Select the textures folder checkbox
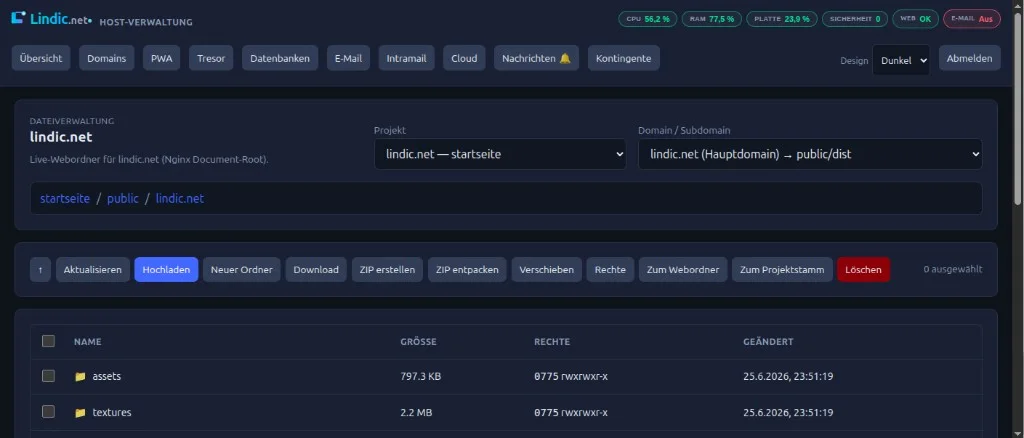This screenshot has height=438, width=1024. point(48,412)
